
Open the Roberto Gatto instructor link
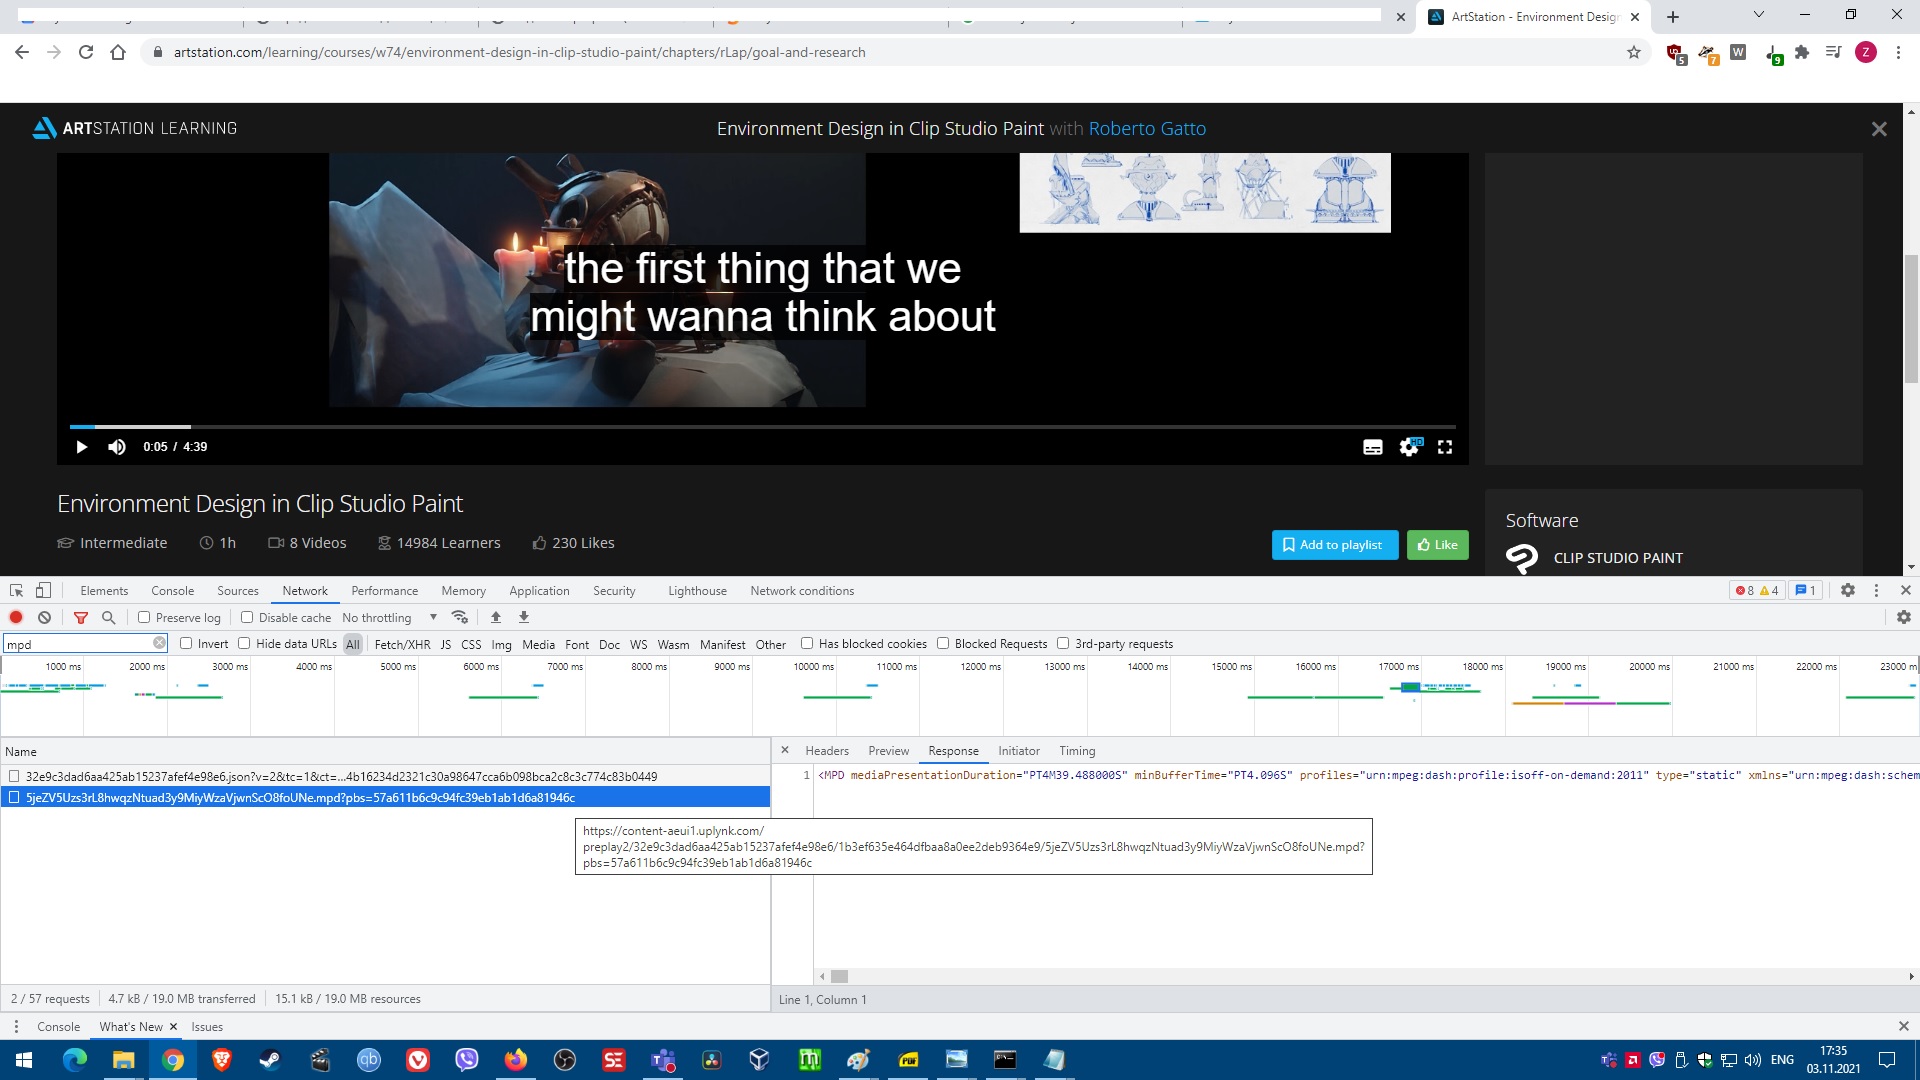point(1147,129)
